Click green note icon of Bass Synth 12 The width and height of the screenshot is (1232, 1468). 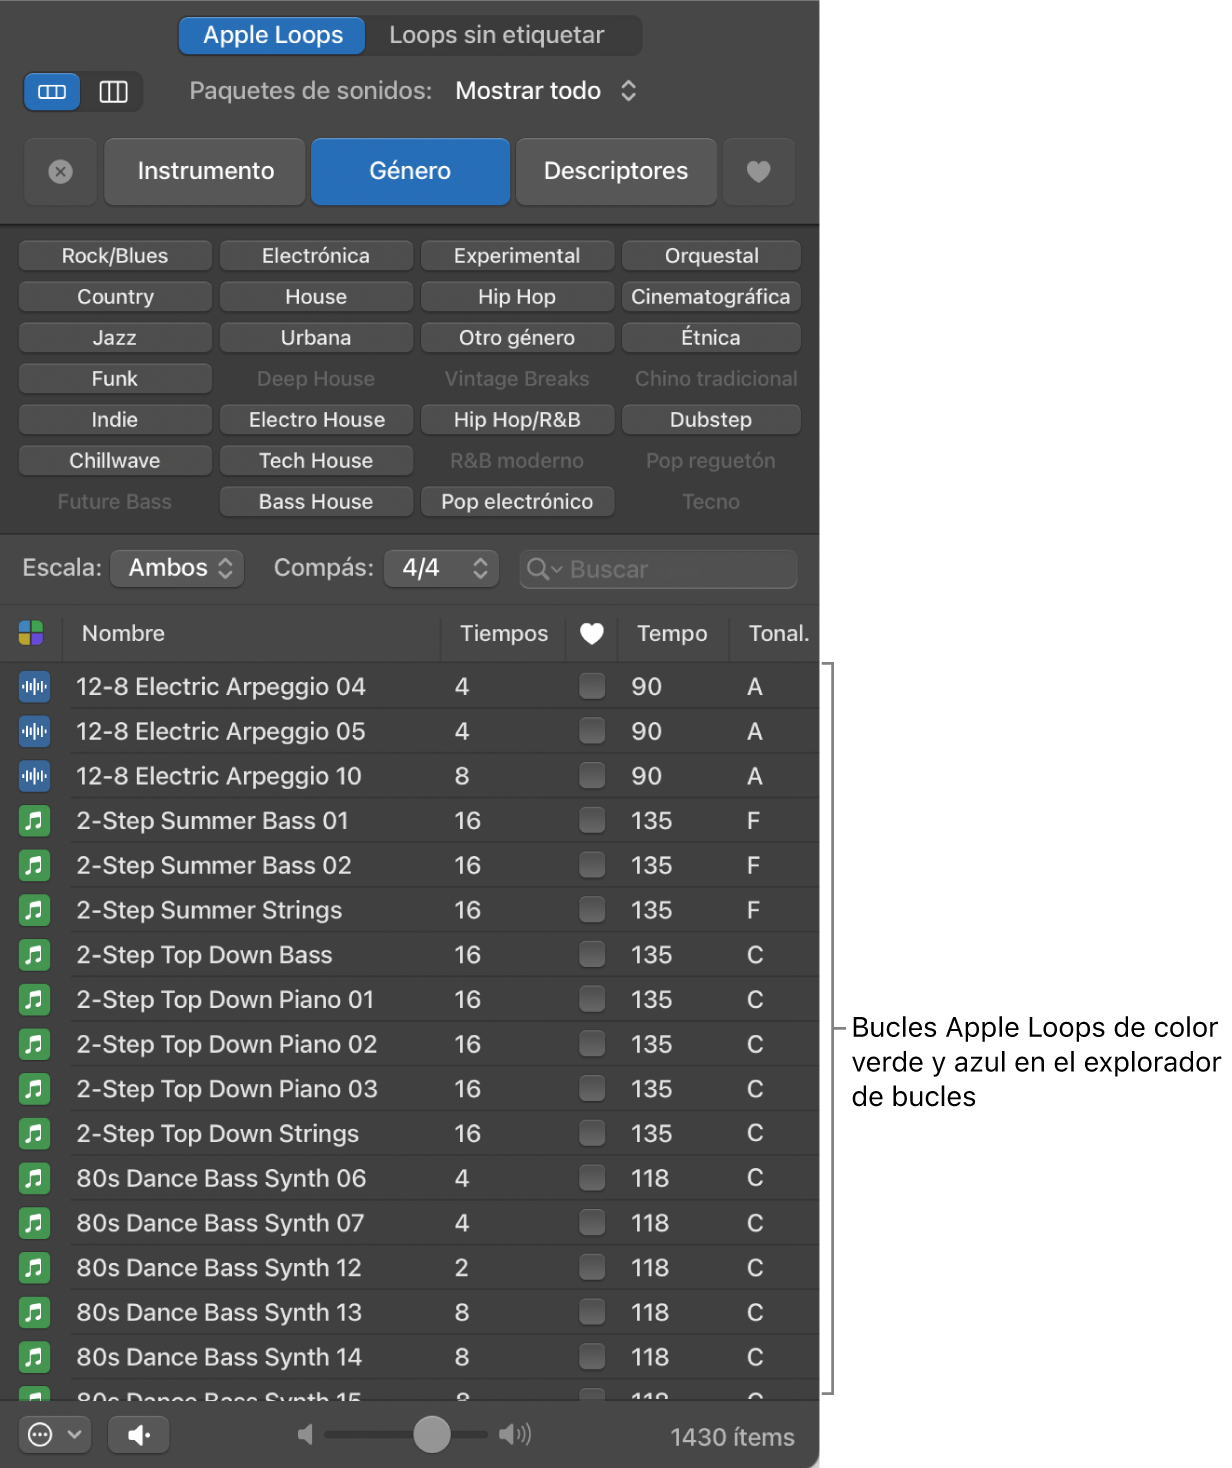point(35,1267)
